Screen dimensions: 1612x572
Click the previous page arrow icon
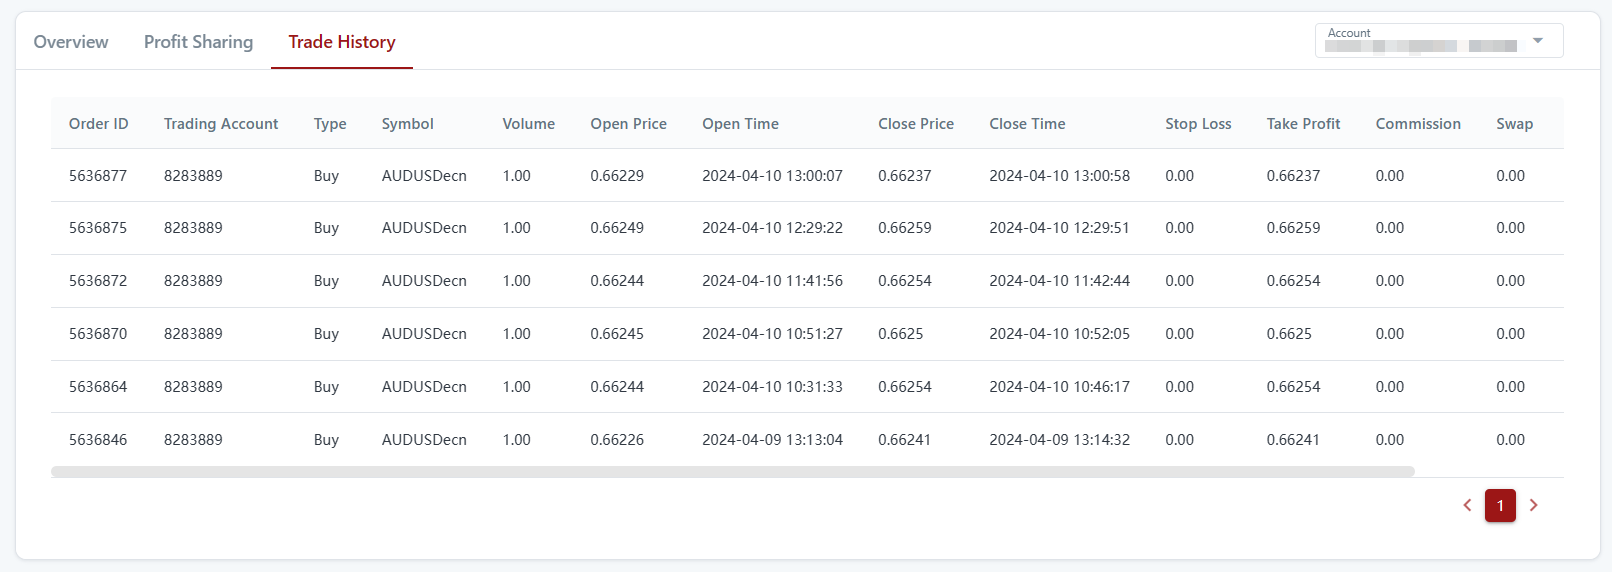(x=1467, y=506)
